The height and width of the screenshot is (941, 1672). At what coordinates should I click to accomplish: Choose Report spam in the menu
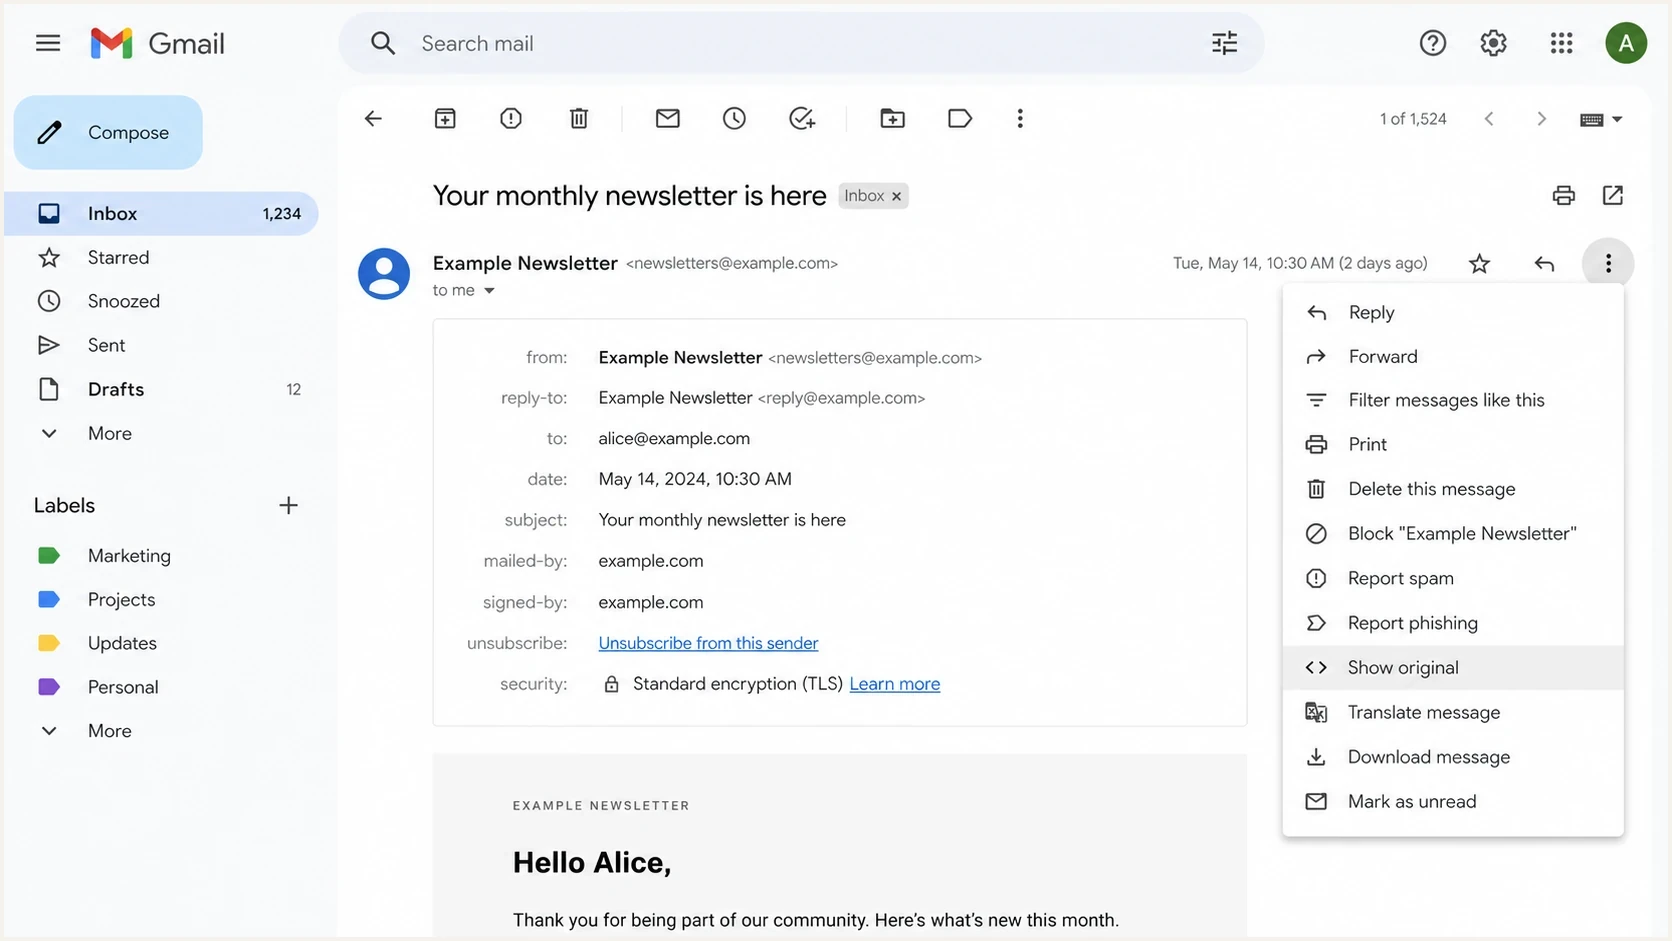(x=1453, y=578)
